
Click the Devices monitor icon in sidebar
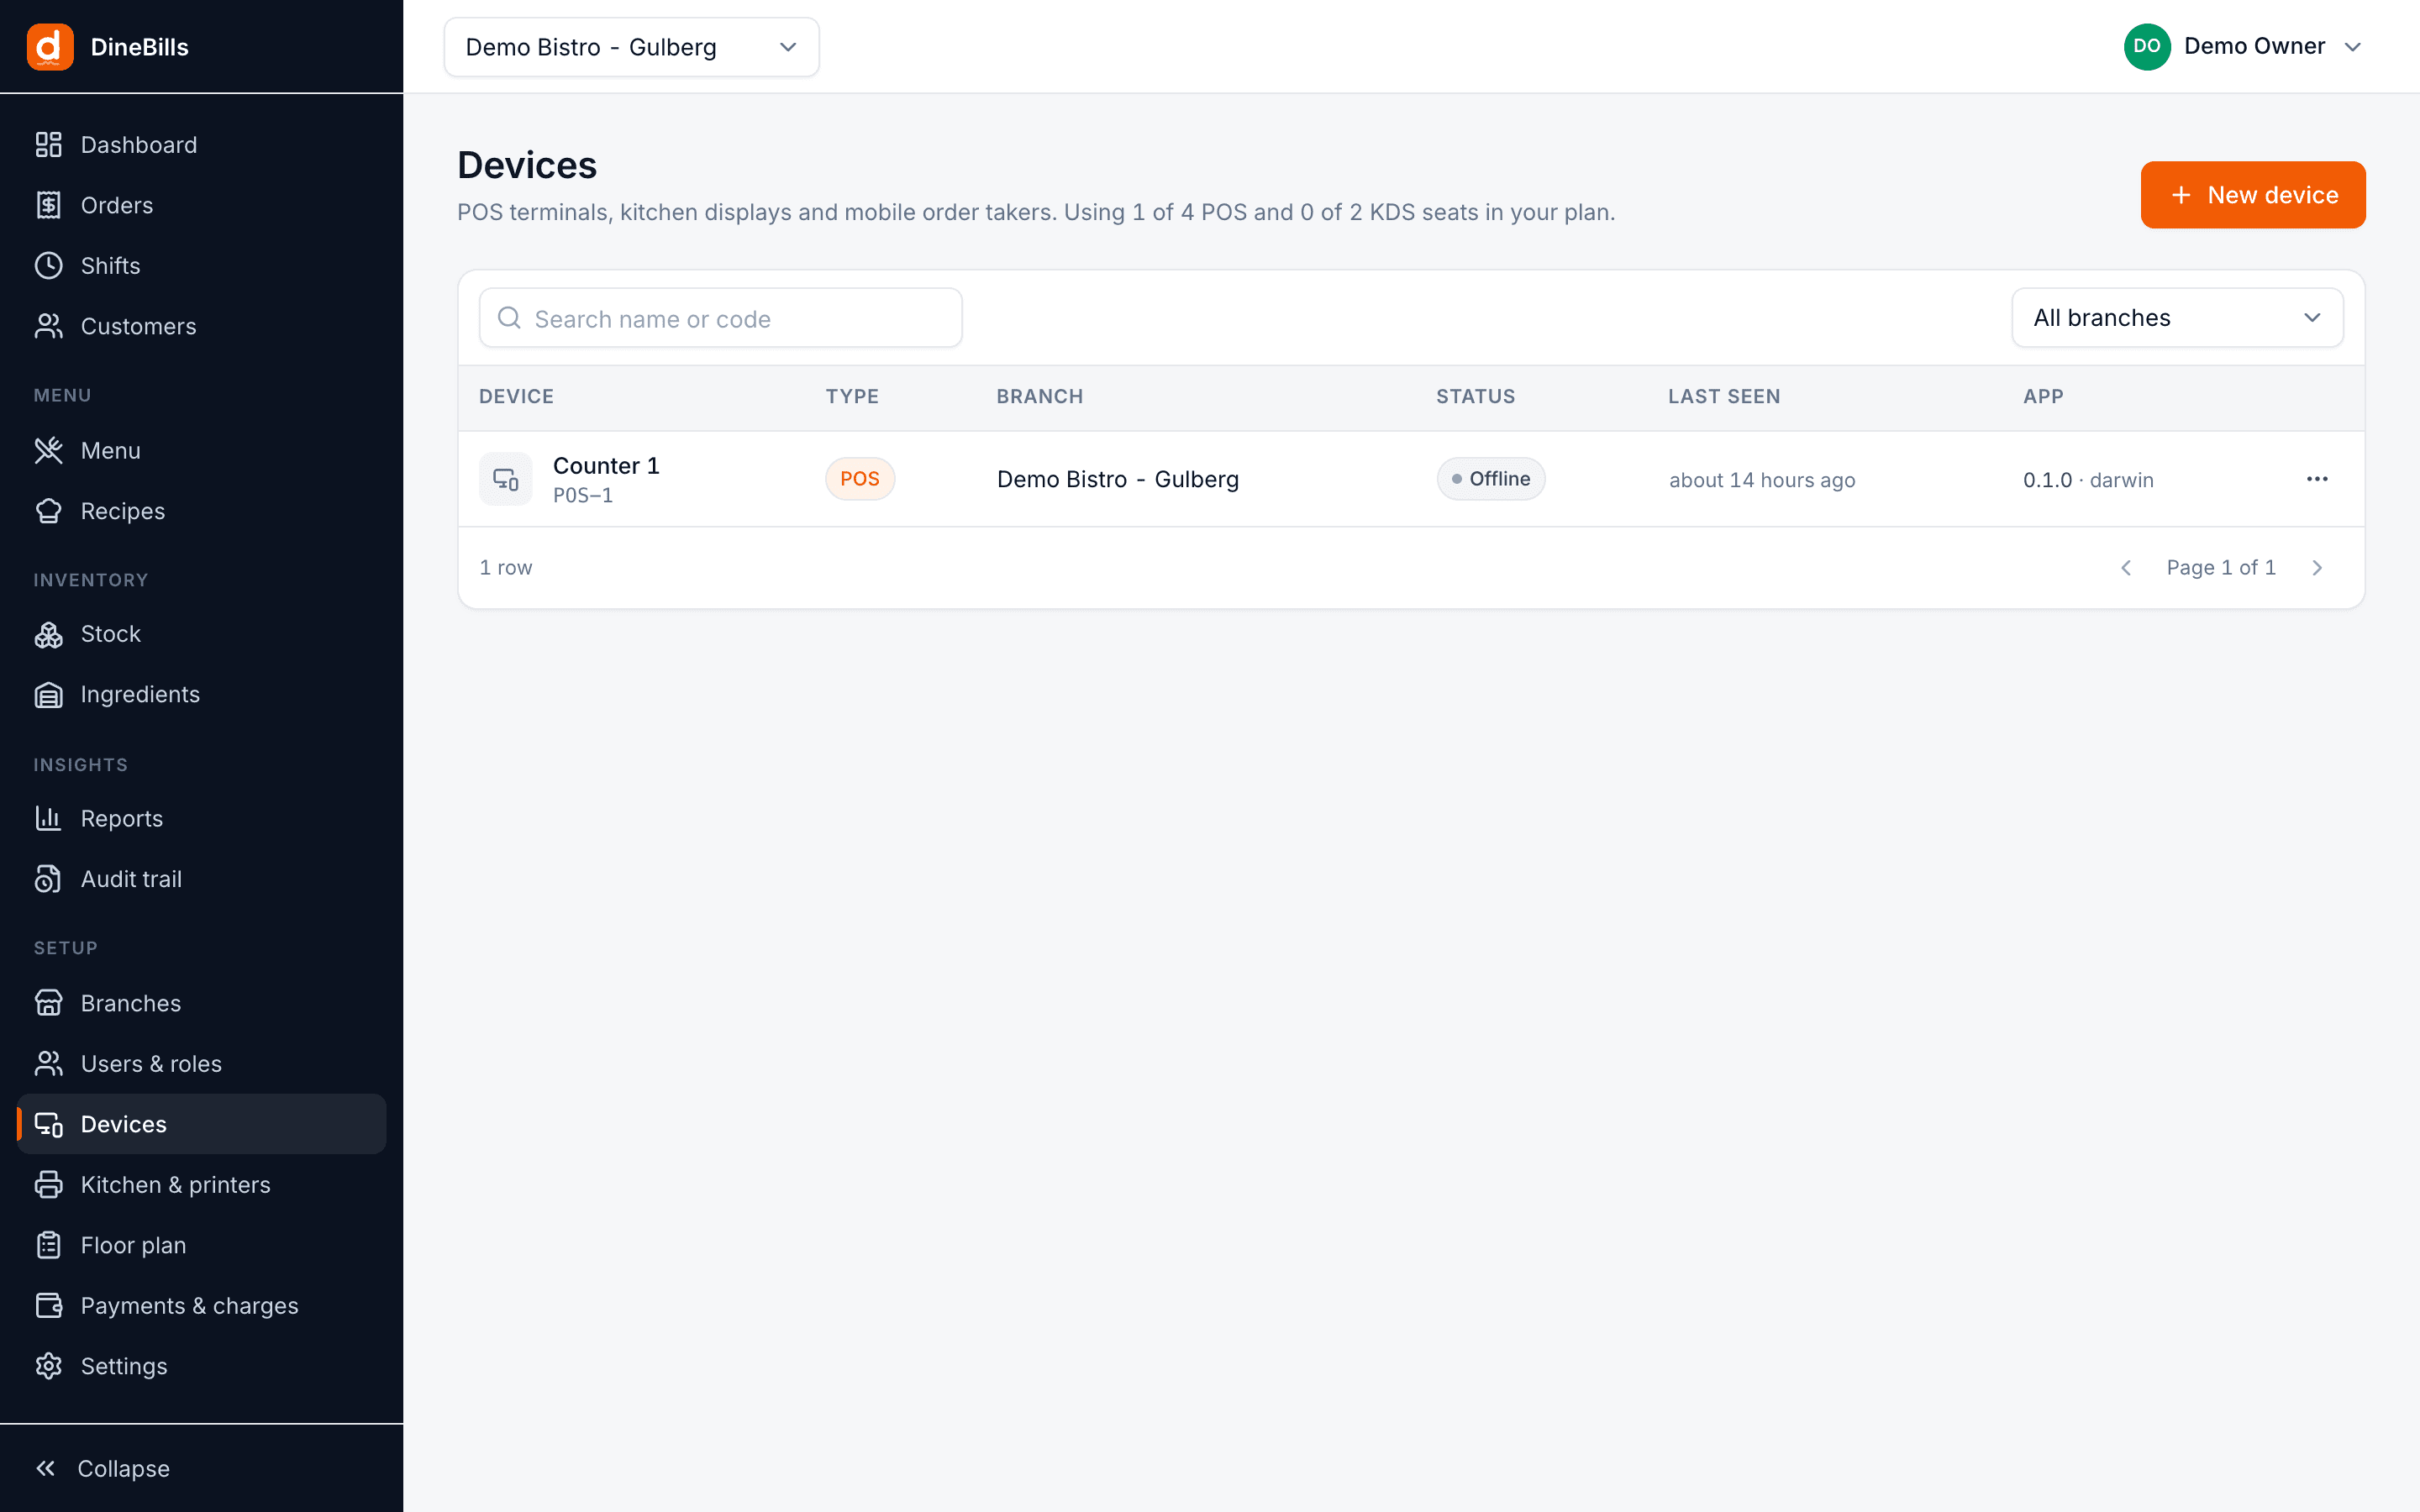49,1124
